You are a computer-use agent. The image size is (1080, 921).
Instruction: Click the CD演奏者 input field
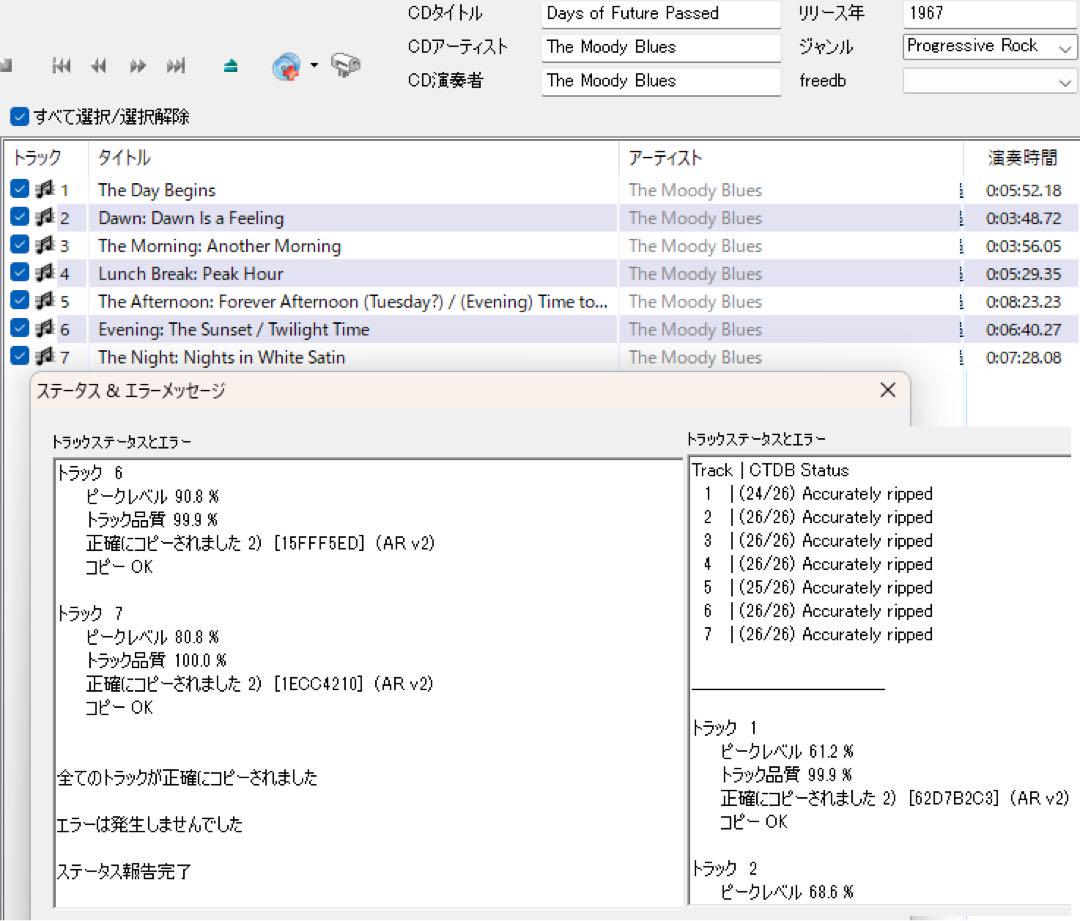pyautogui.click(x=661, y=81)
